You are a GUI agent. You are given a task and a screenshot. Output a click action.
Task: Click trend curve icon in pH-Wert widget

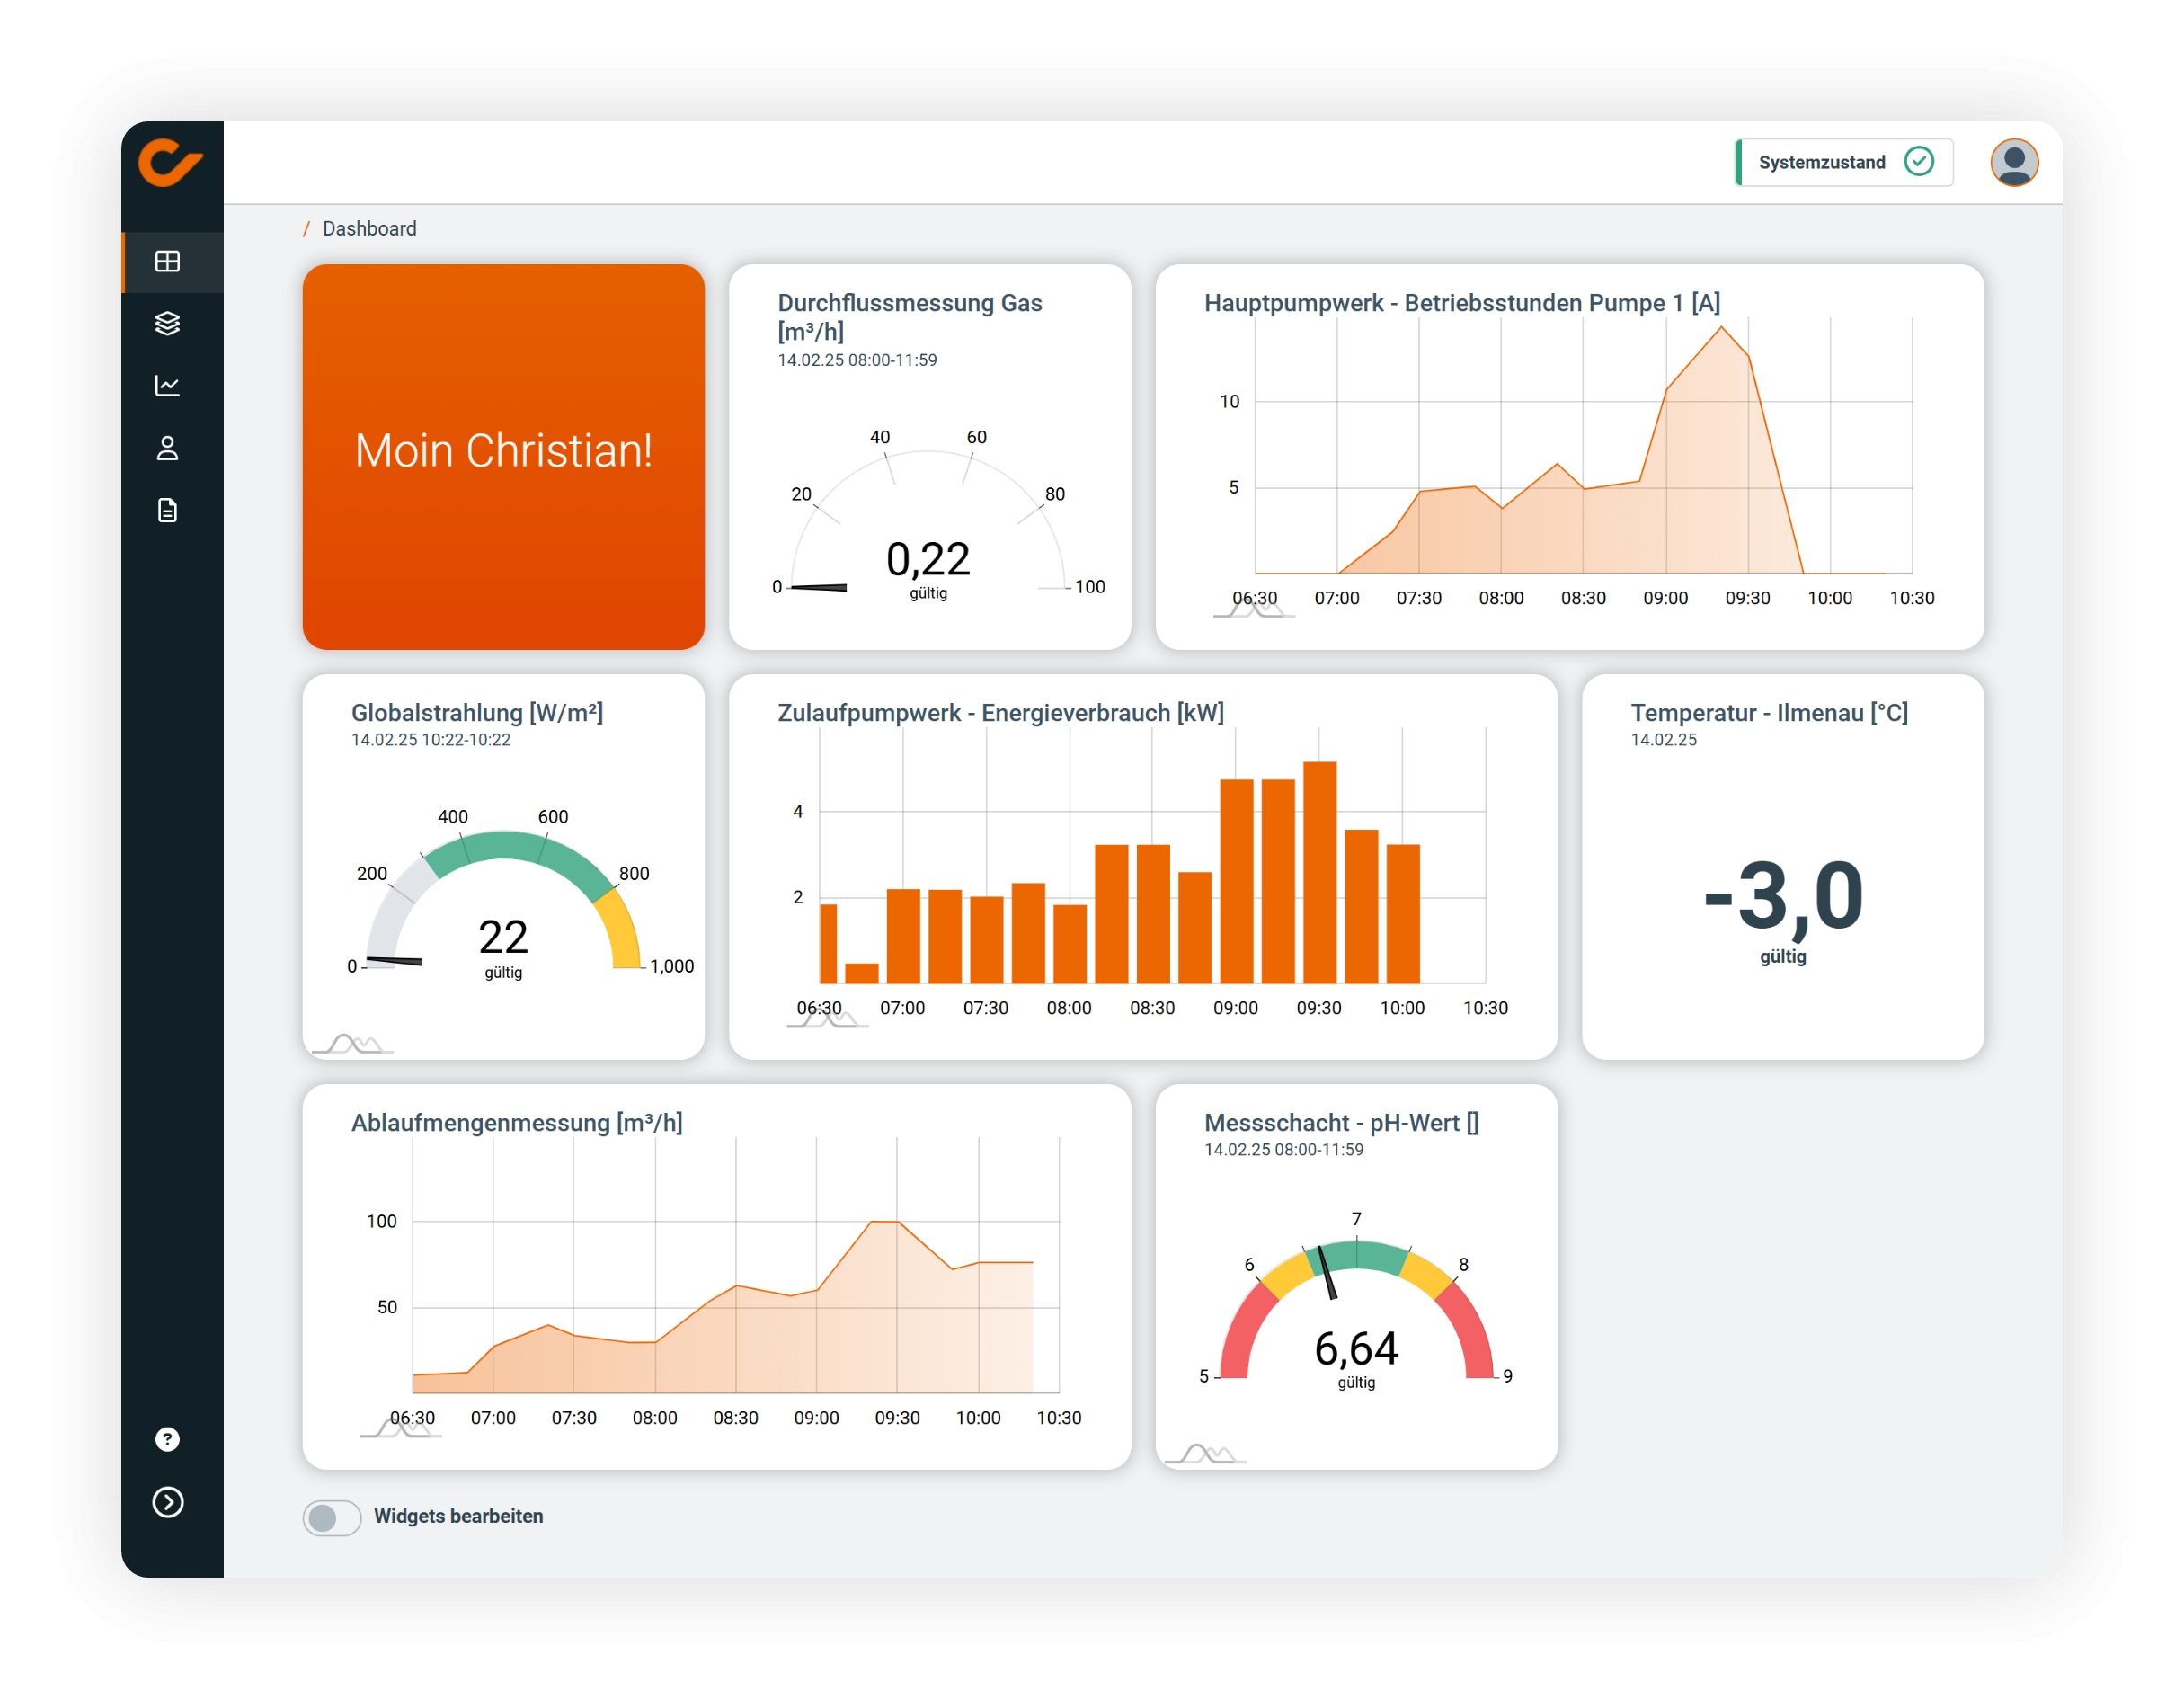coord(1206,1455)
